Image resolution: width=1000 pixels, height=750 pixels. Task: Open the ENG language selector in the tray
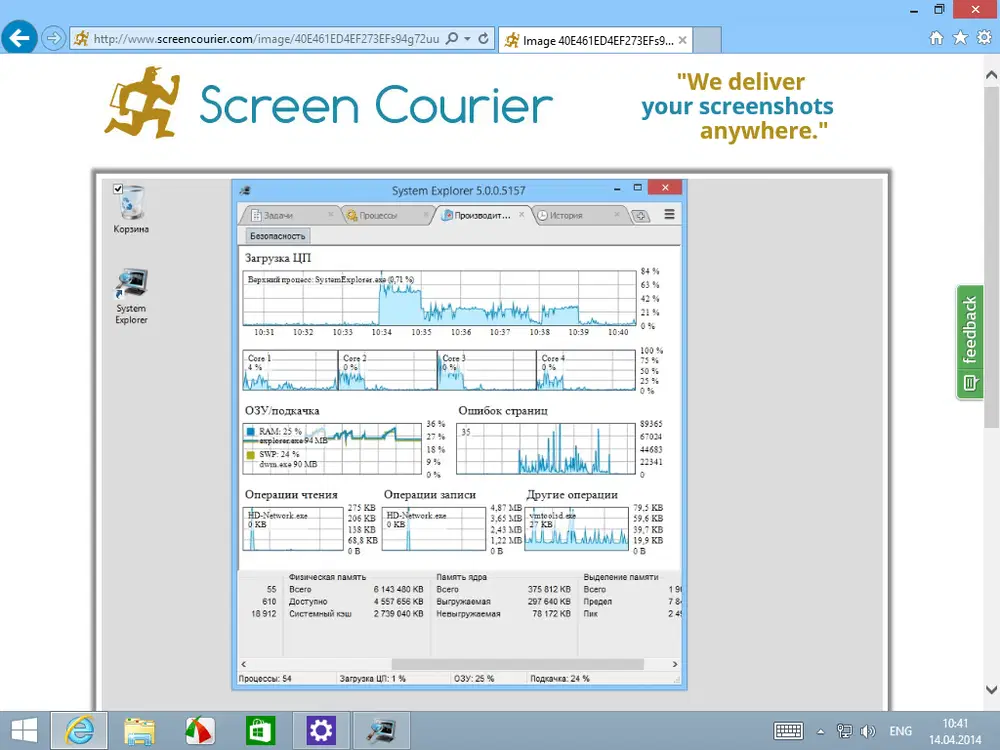[x=900, y=731]
